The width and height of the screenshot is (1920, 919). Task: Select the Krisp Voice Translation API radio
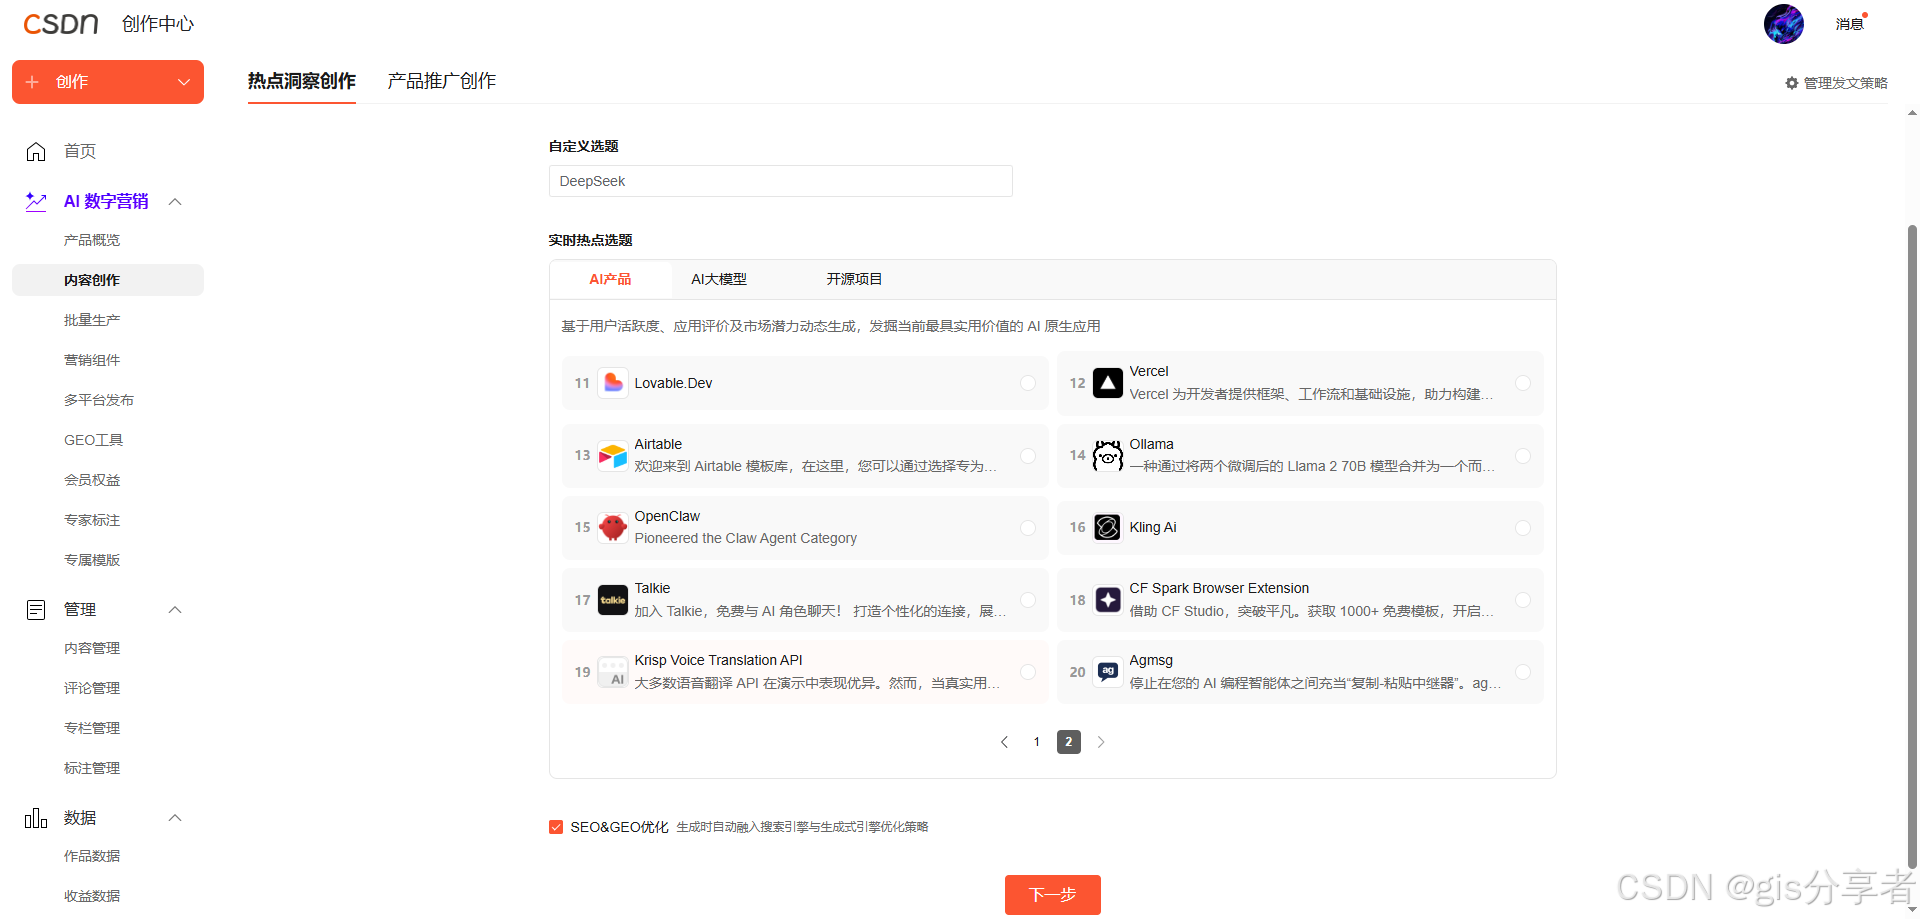coord(1028,672)
